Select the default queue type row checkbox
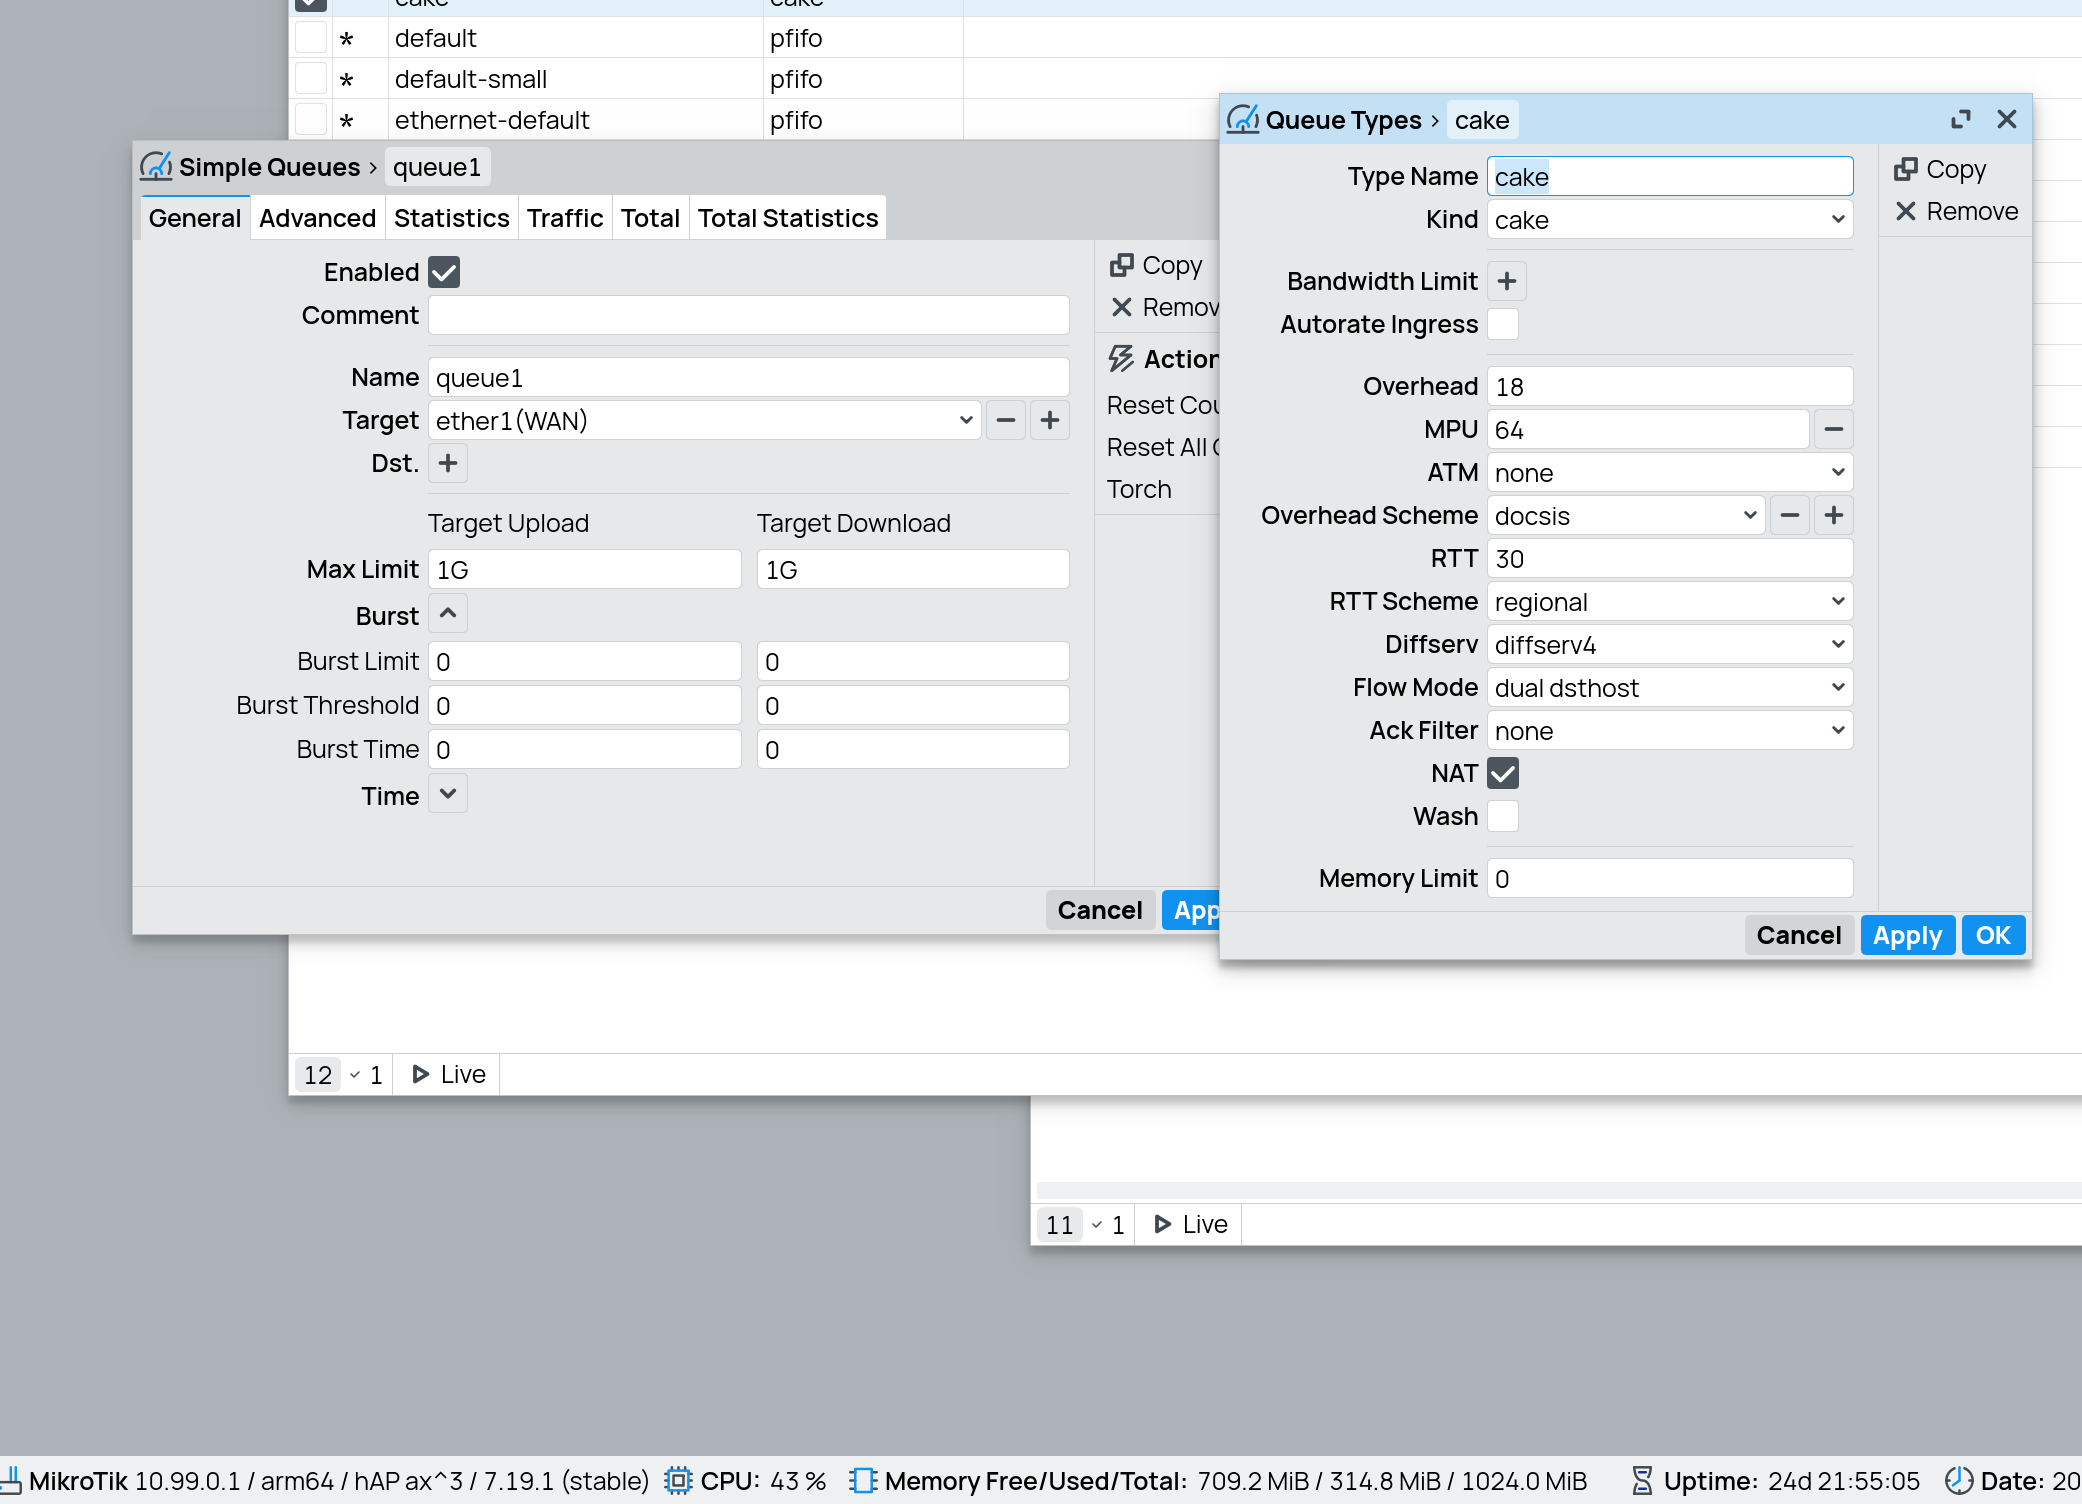This screenshot has width=2082, height=1504. 311,38
